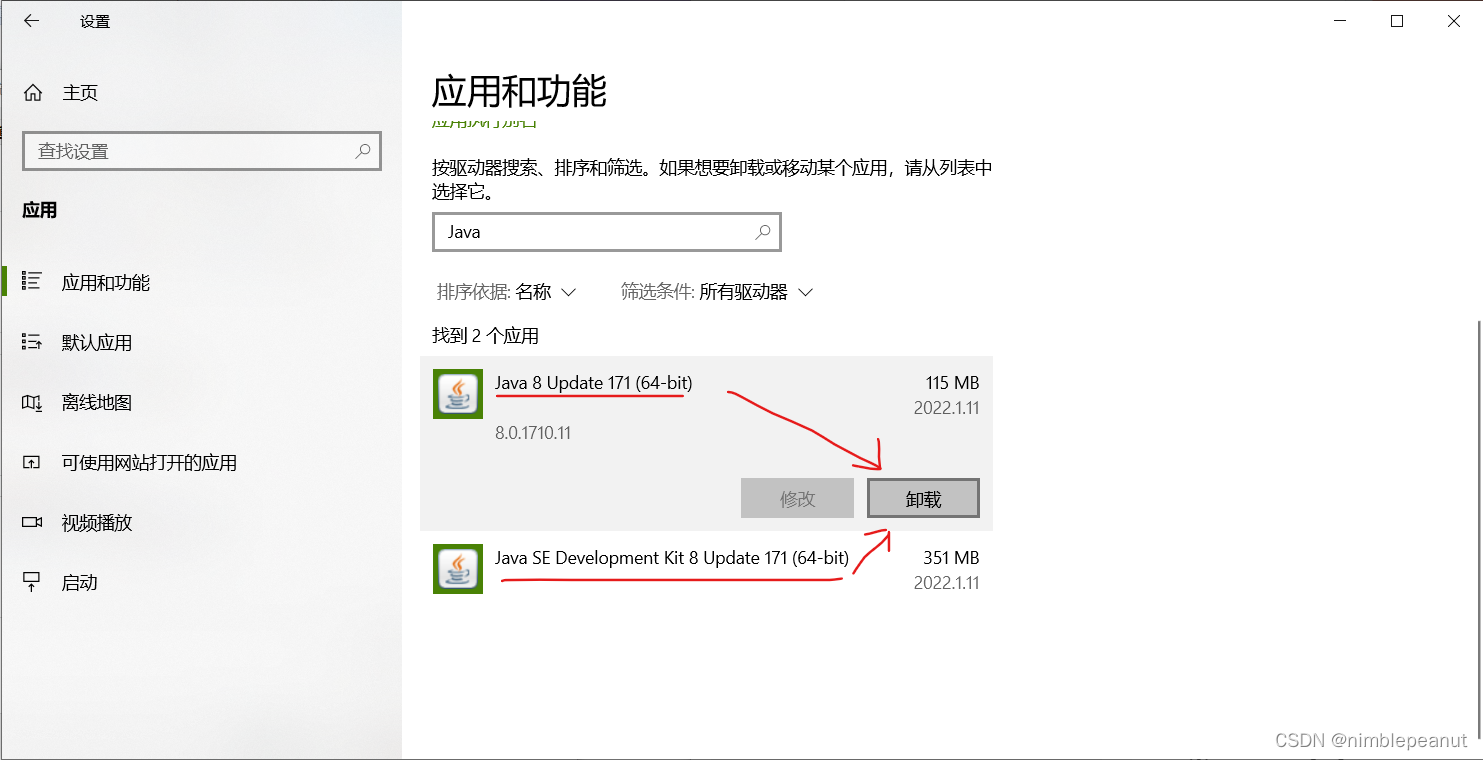The height and width of the screenshot is (760, 1483).
Task: Maximize the Settings window
Action: [1397, 21]
